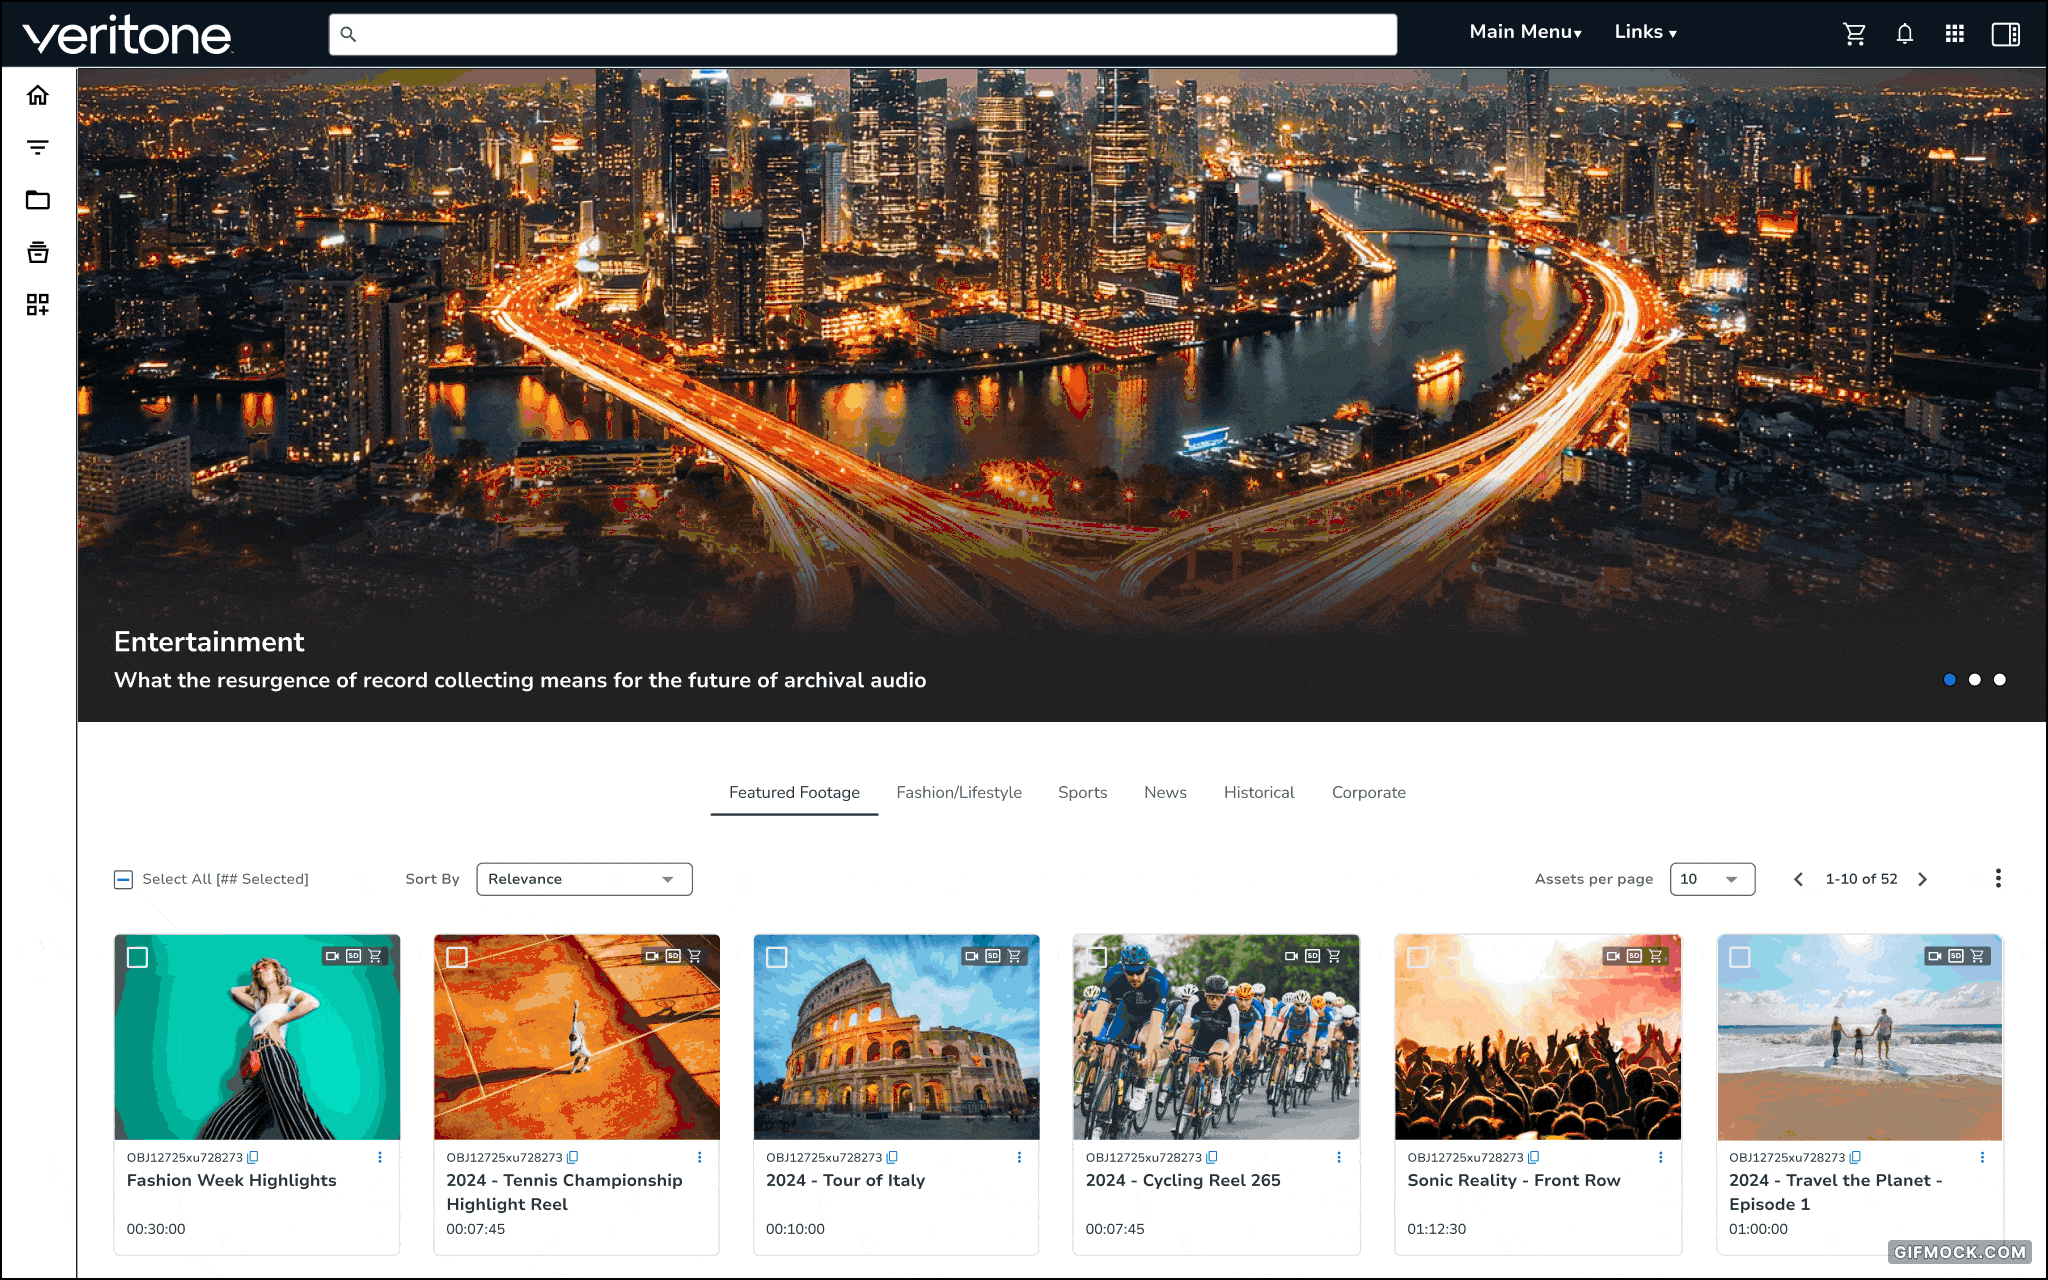Screen dimensions: 2048x1280
Task: Open the apps grid icon
Action: click(1954, 34)
